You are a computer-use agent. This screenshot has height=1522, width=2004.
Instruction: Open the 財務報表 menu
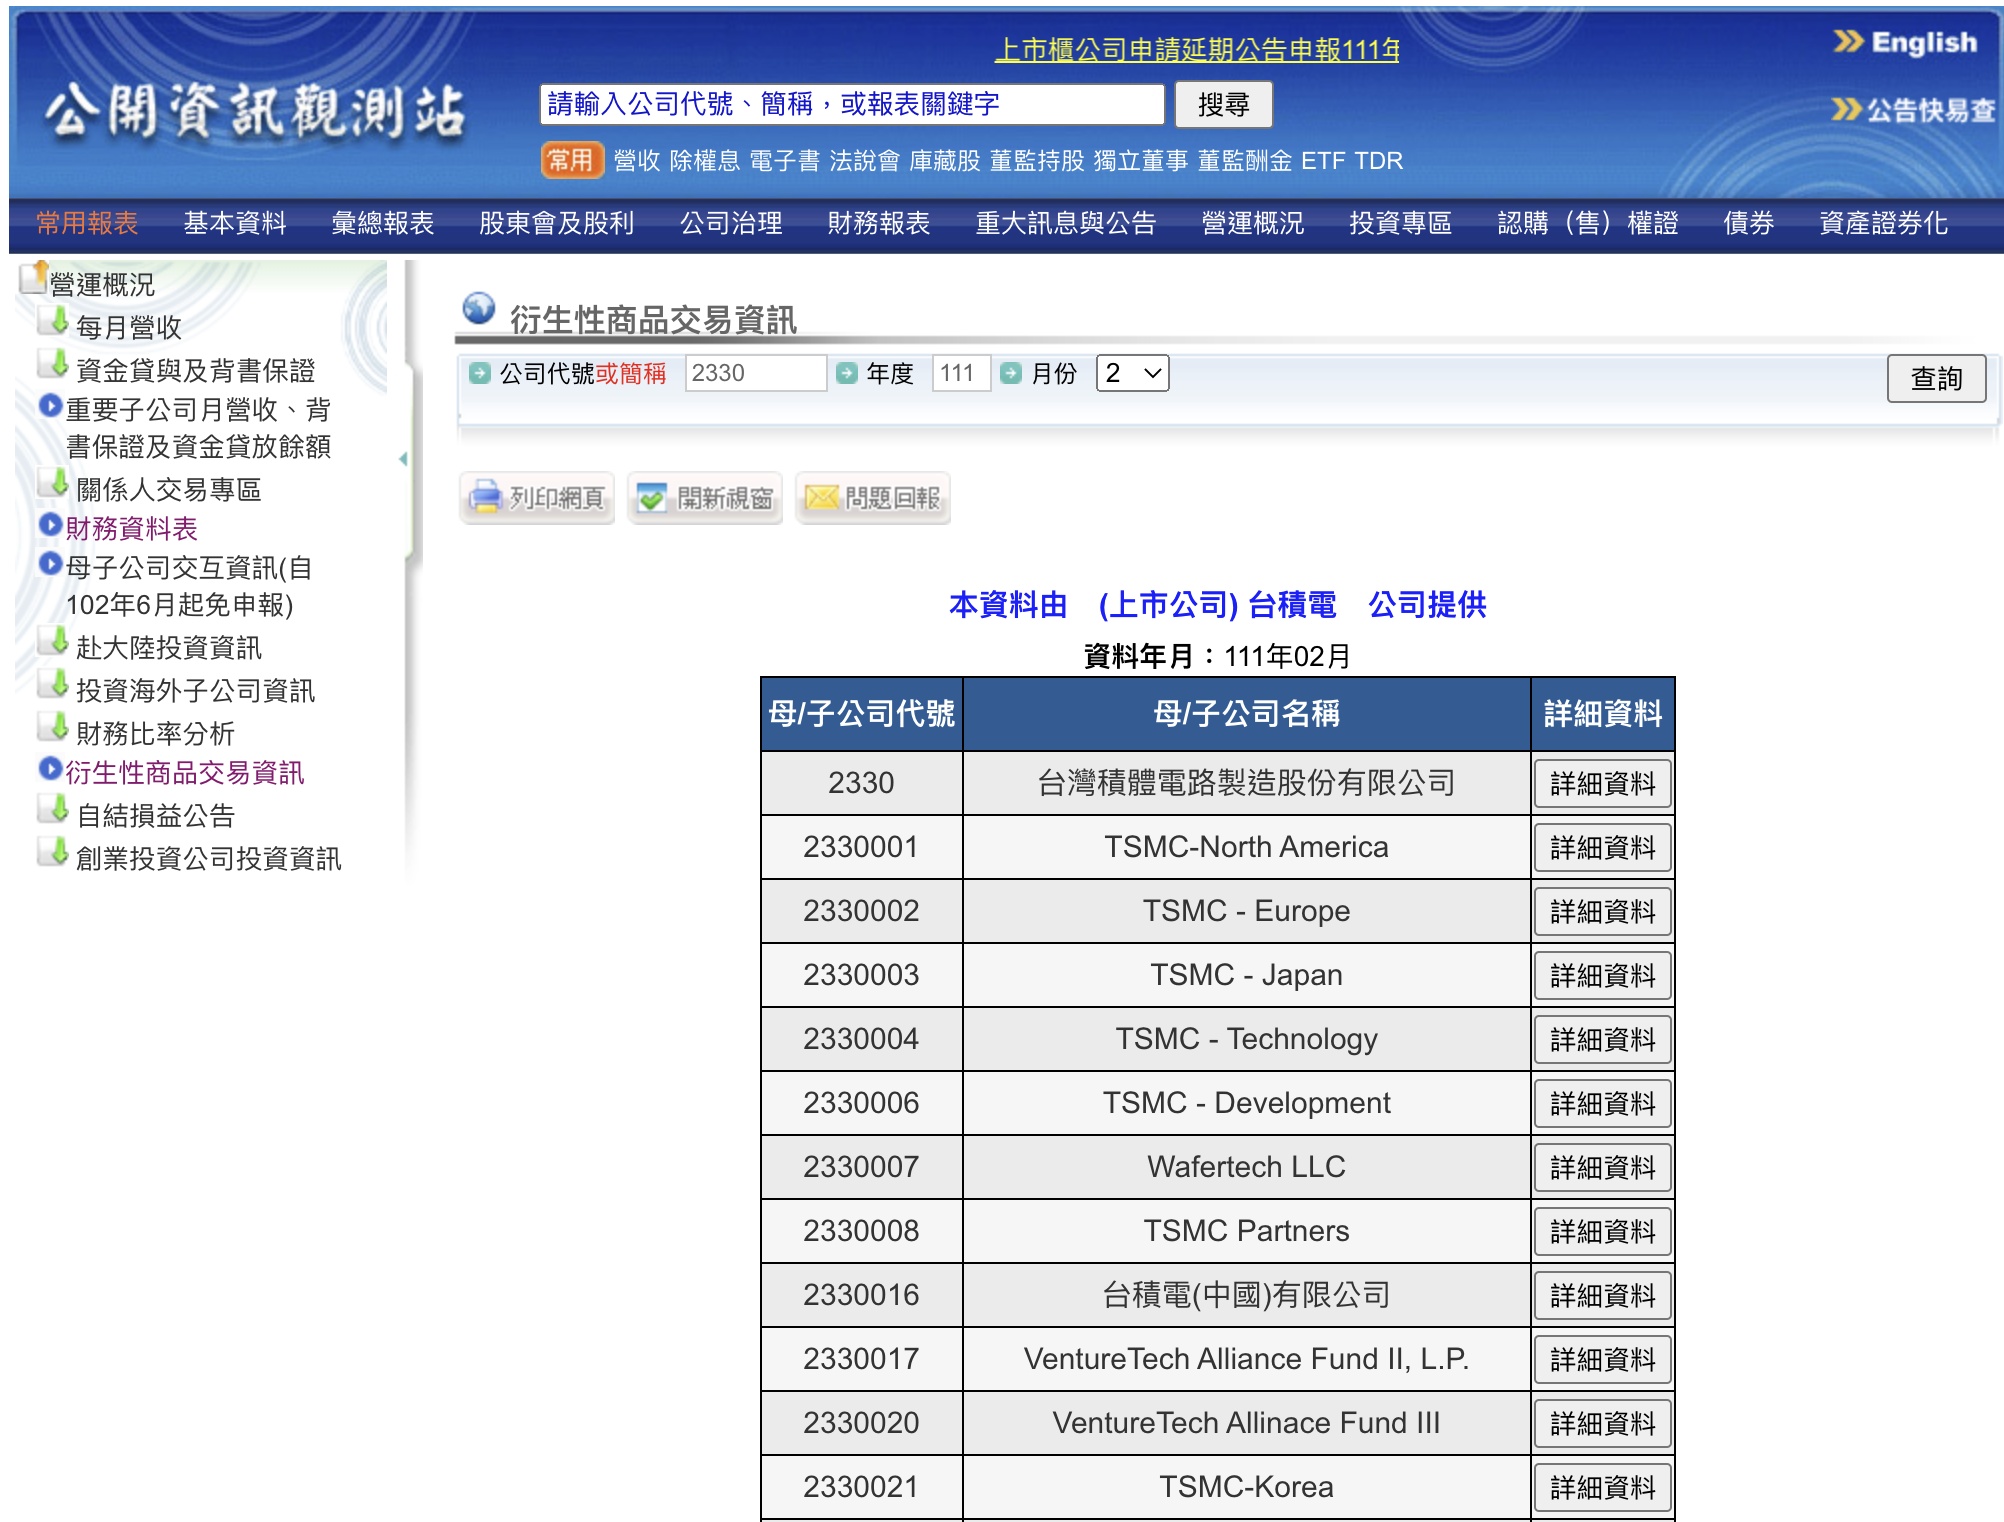879,223
